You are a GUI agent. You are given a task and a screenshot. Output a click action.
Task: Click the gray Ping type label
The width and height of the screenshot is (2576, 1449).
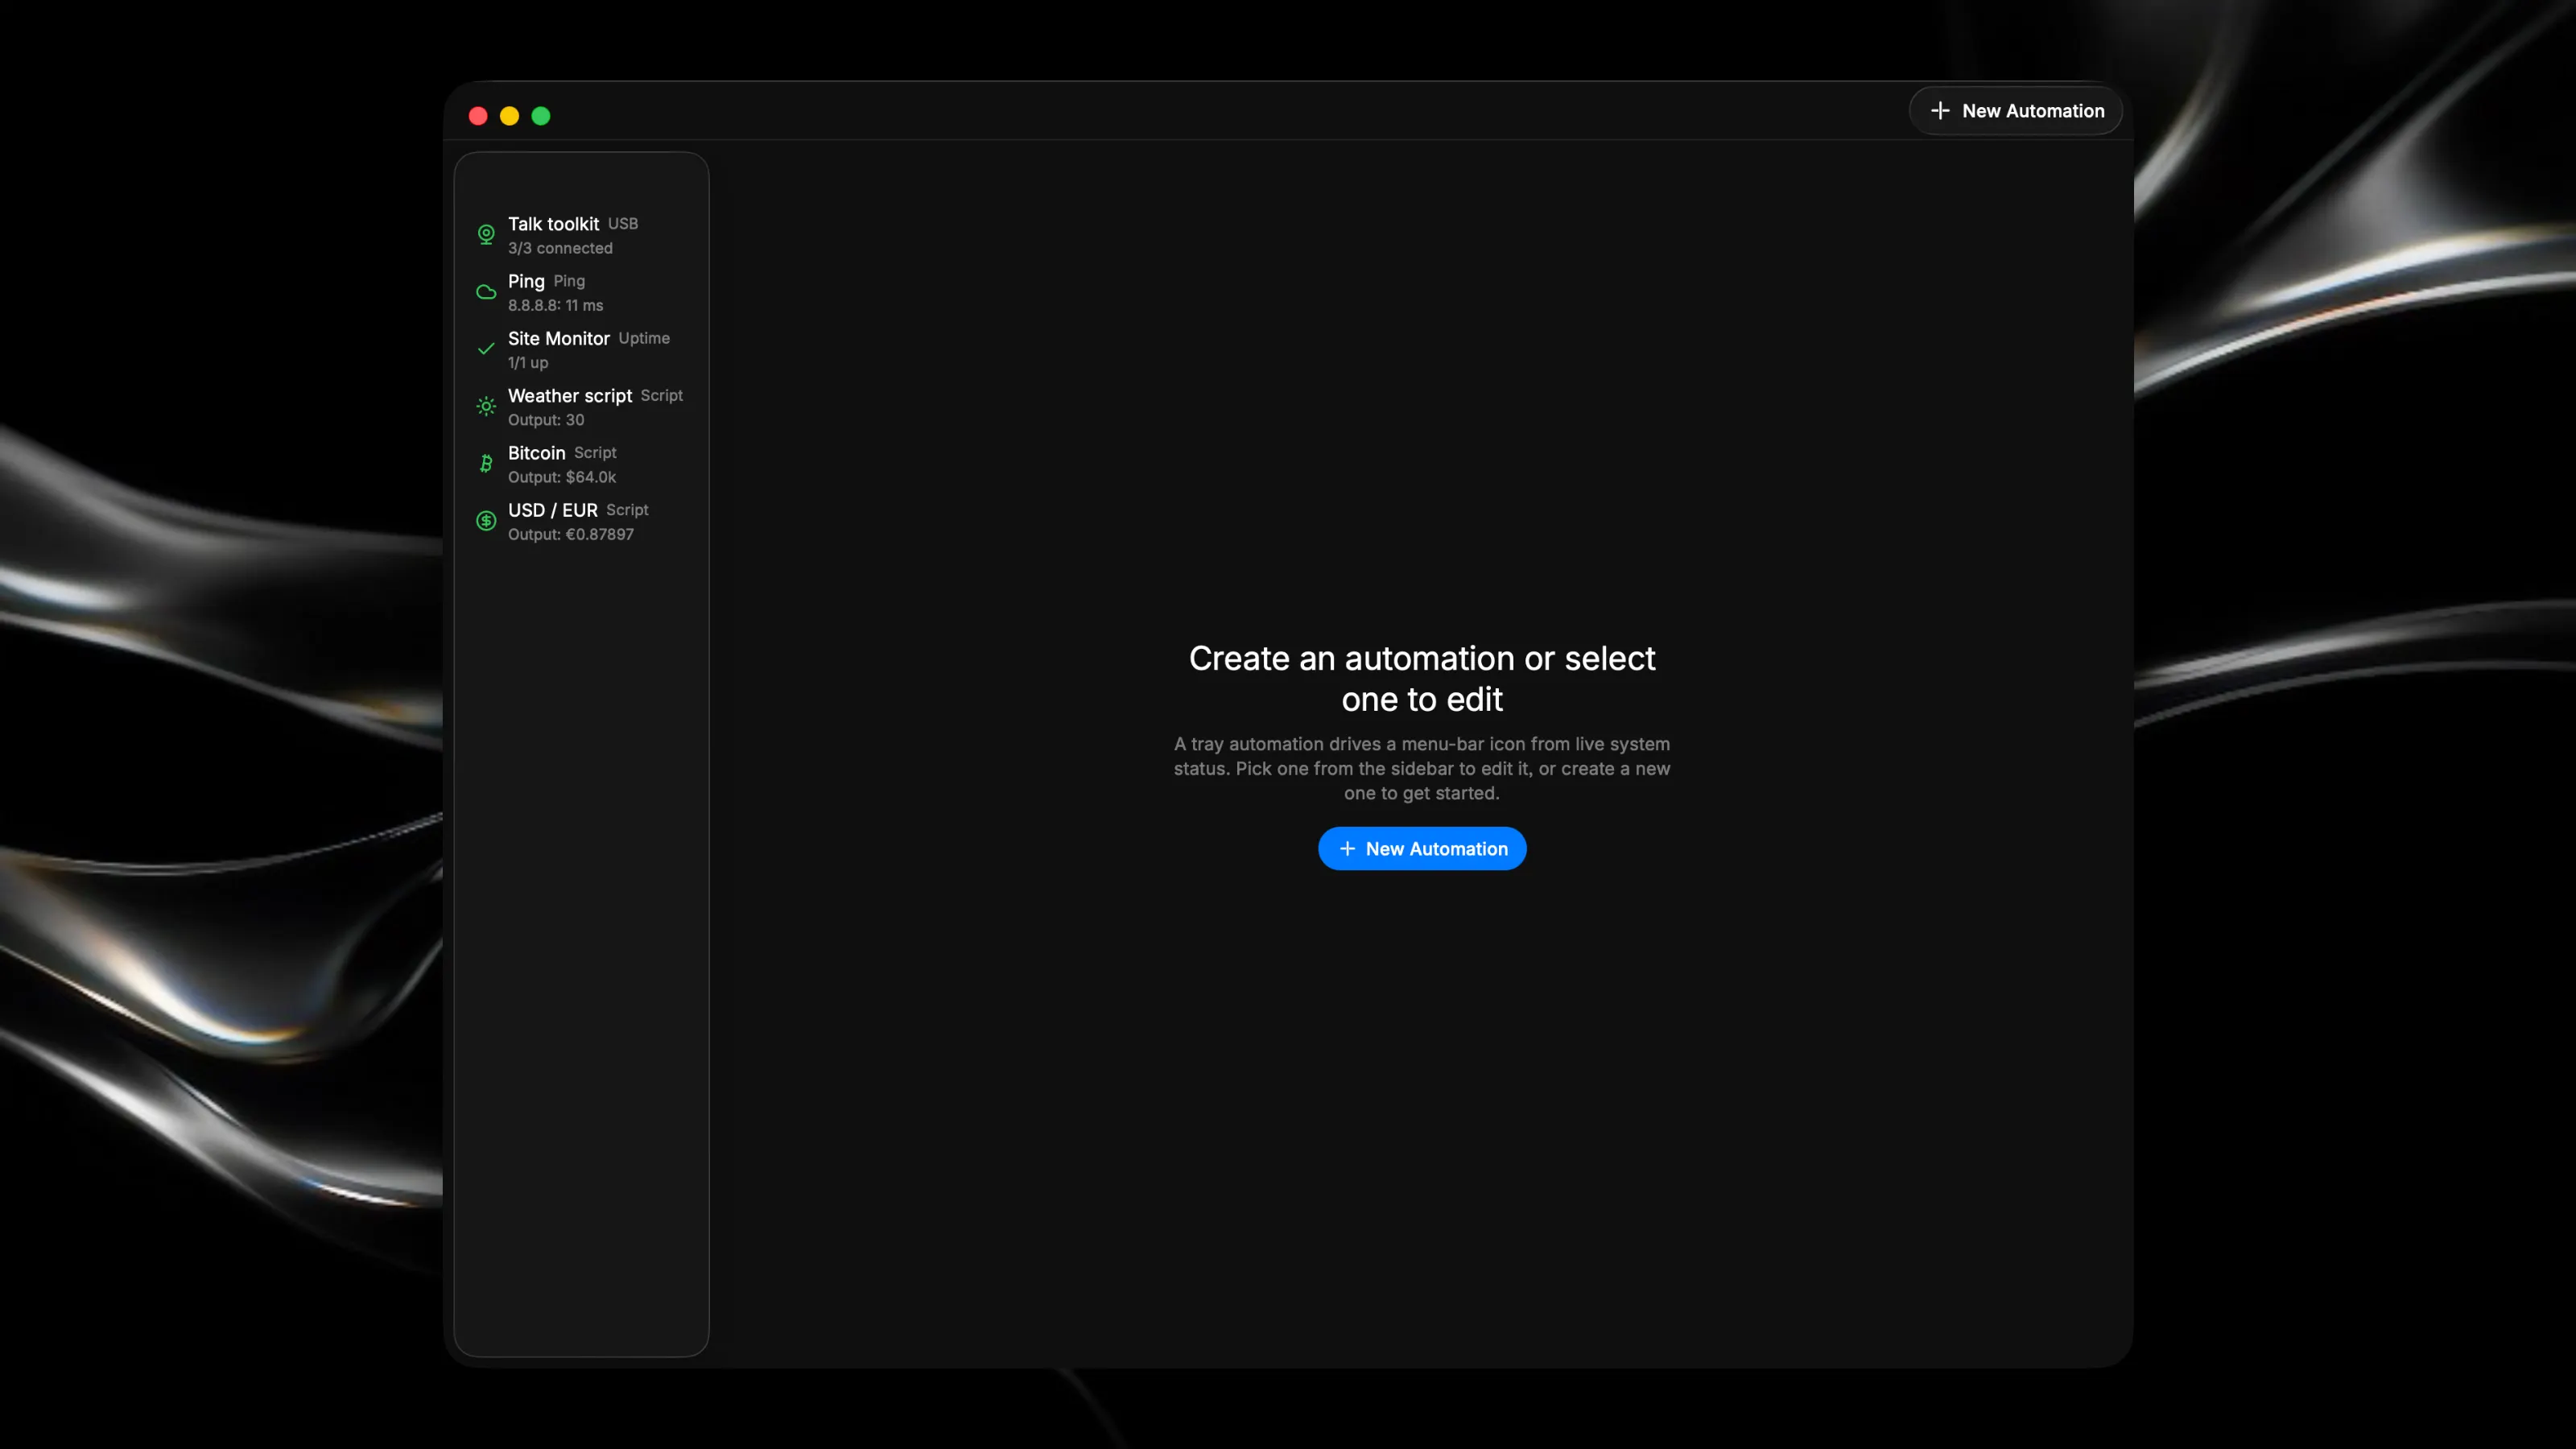pyautogui.click(x=569, y=281)
